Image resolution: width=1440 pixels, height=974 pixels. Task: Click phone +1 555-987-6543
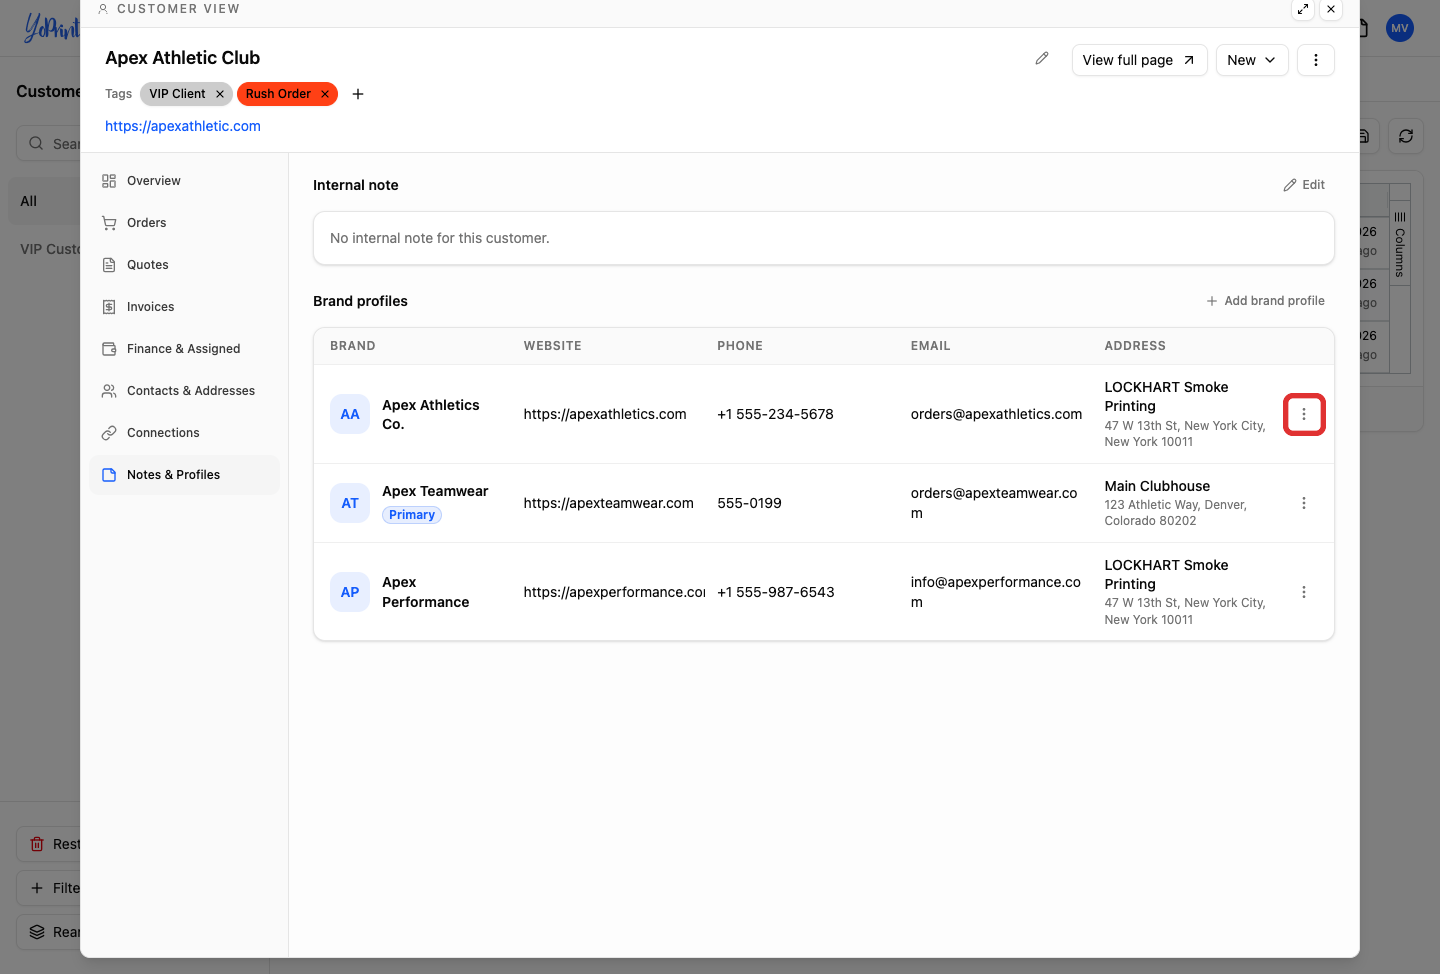pos(776,592)
